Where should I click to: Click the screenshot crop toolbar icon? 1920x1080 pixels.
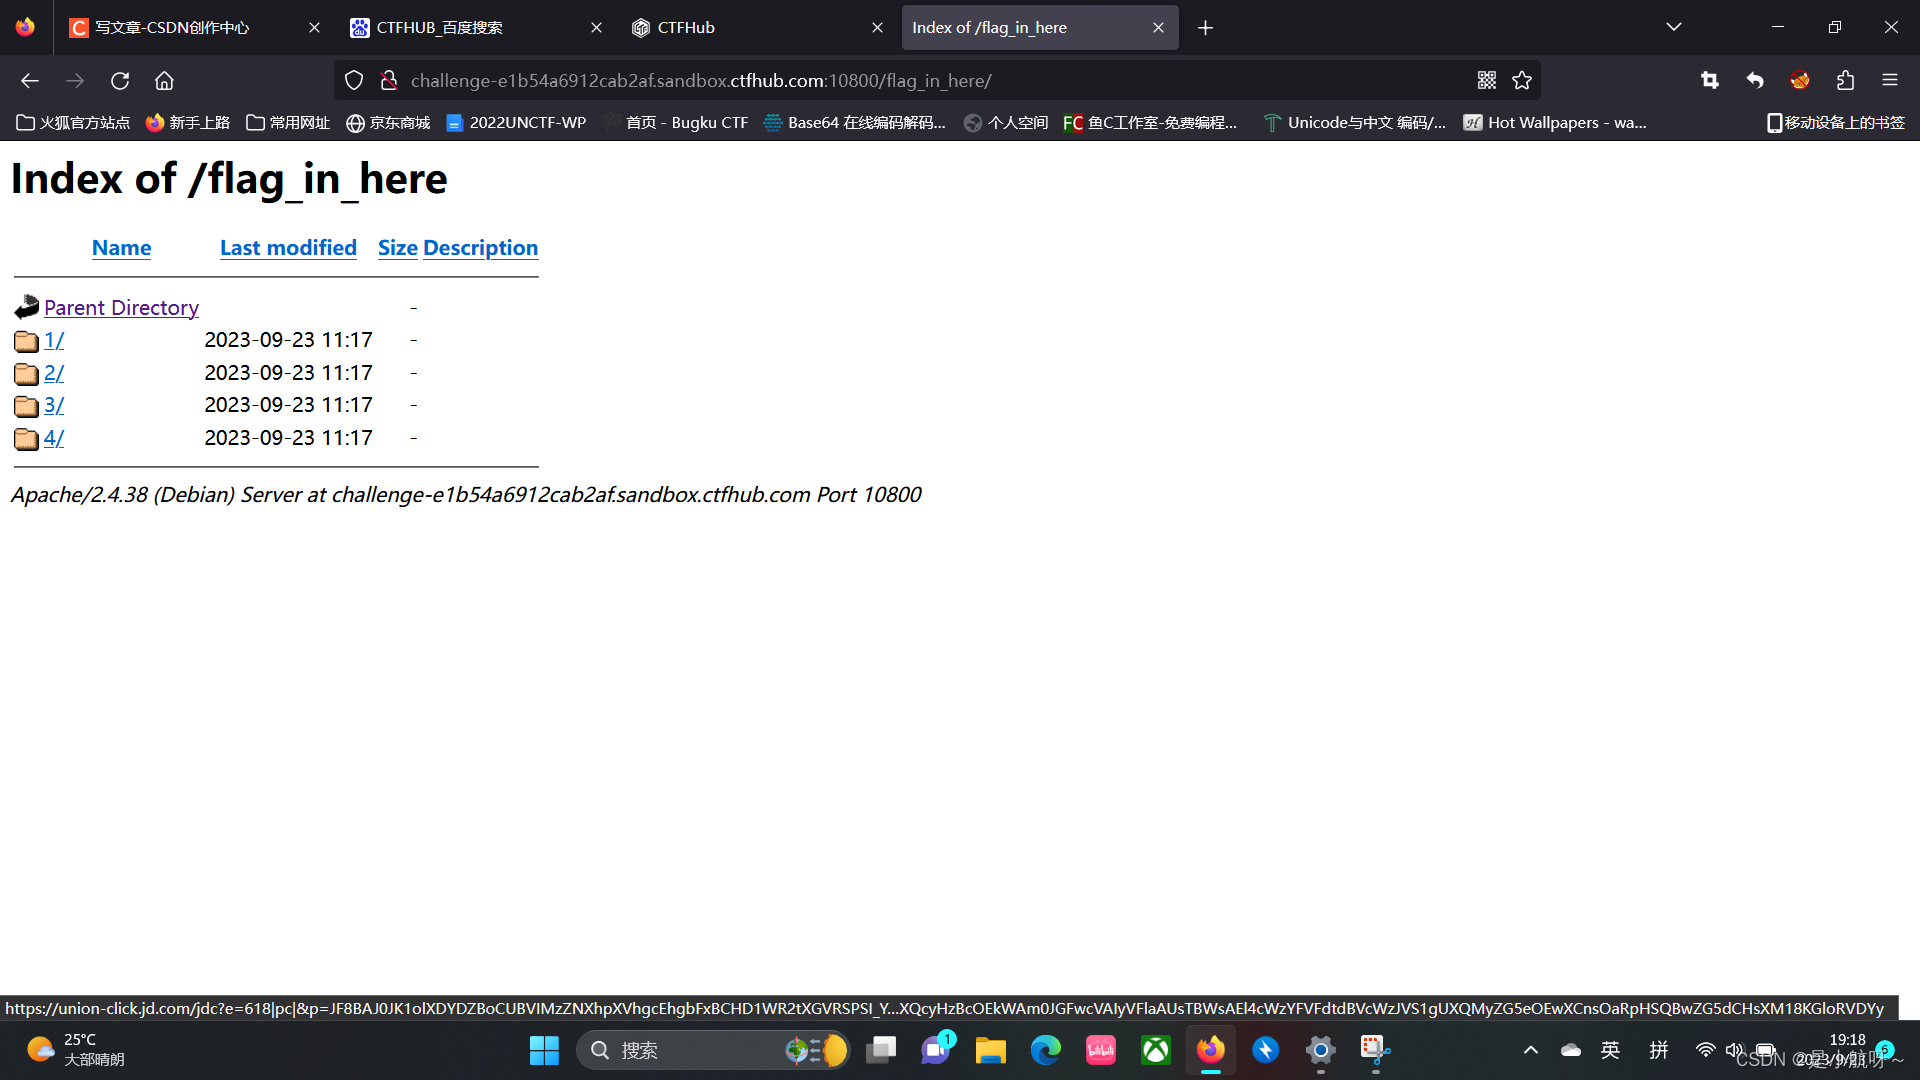coord(1710,81)
